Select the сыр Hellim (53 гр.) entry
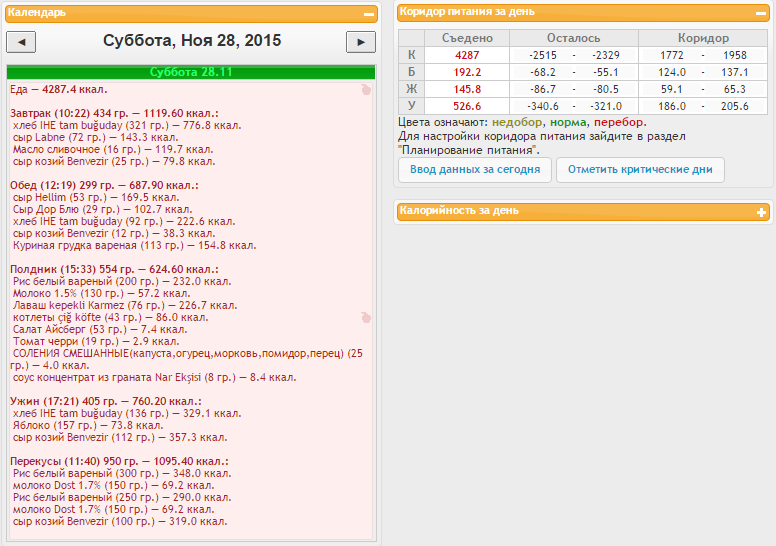This screenshot has width=776, height=546. point(96,198)
